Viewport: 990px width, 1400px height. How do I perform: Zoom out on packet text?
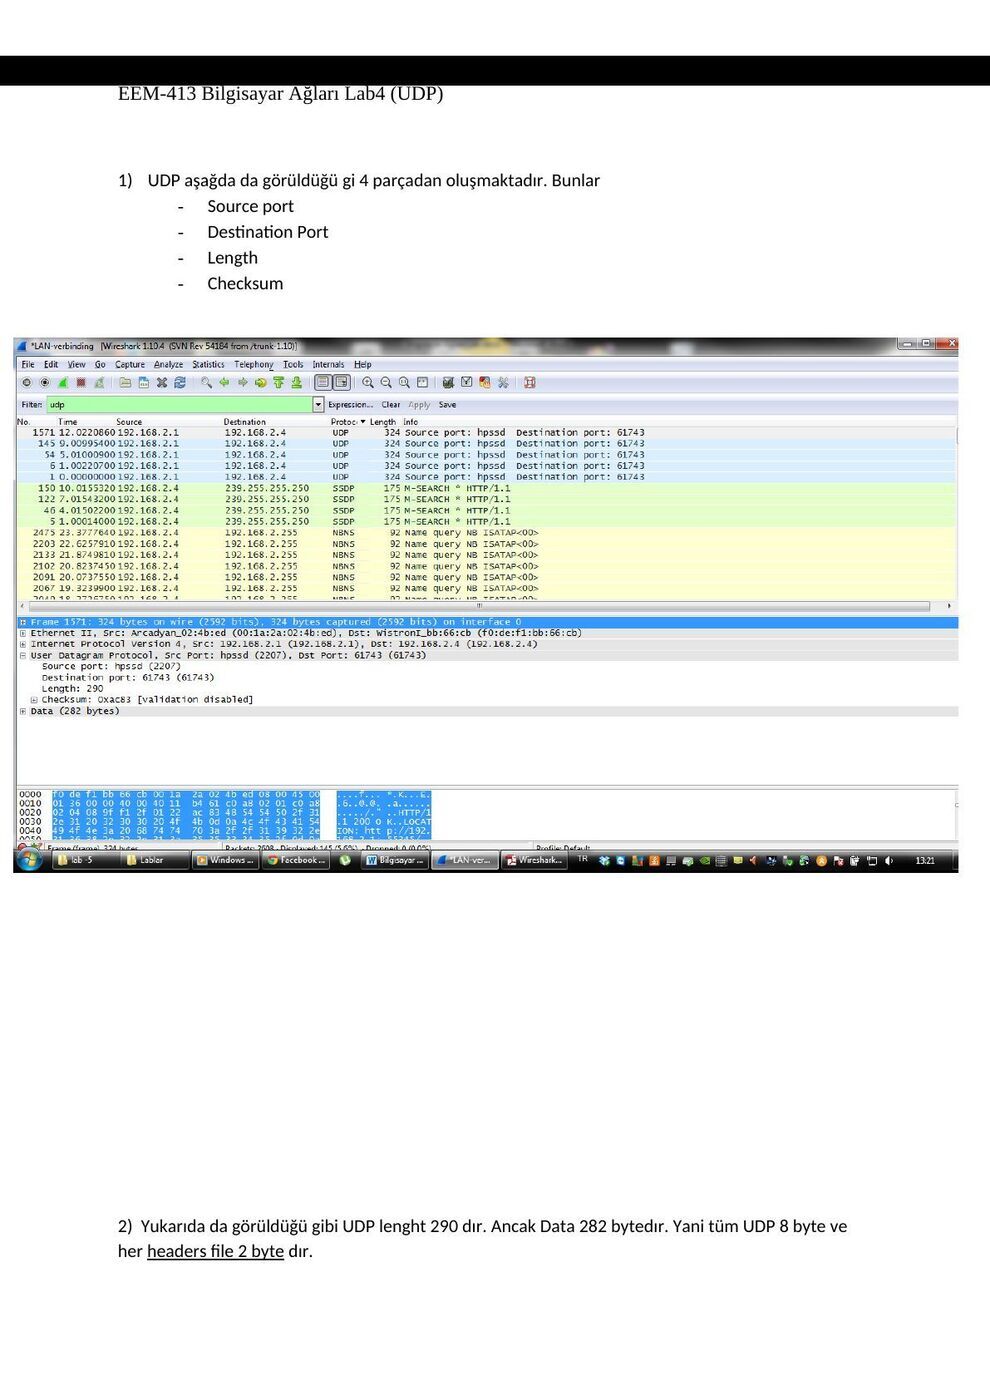point(386,383)
